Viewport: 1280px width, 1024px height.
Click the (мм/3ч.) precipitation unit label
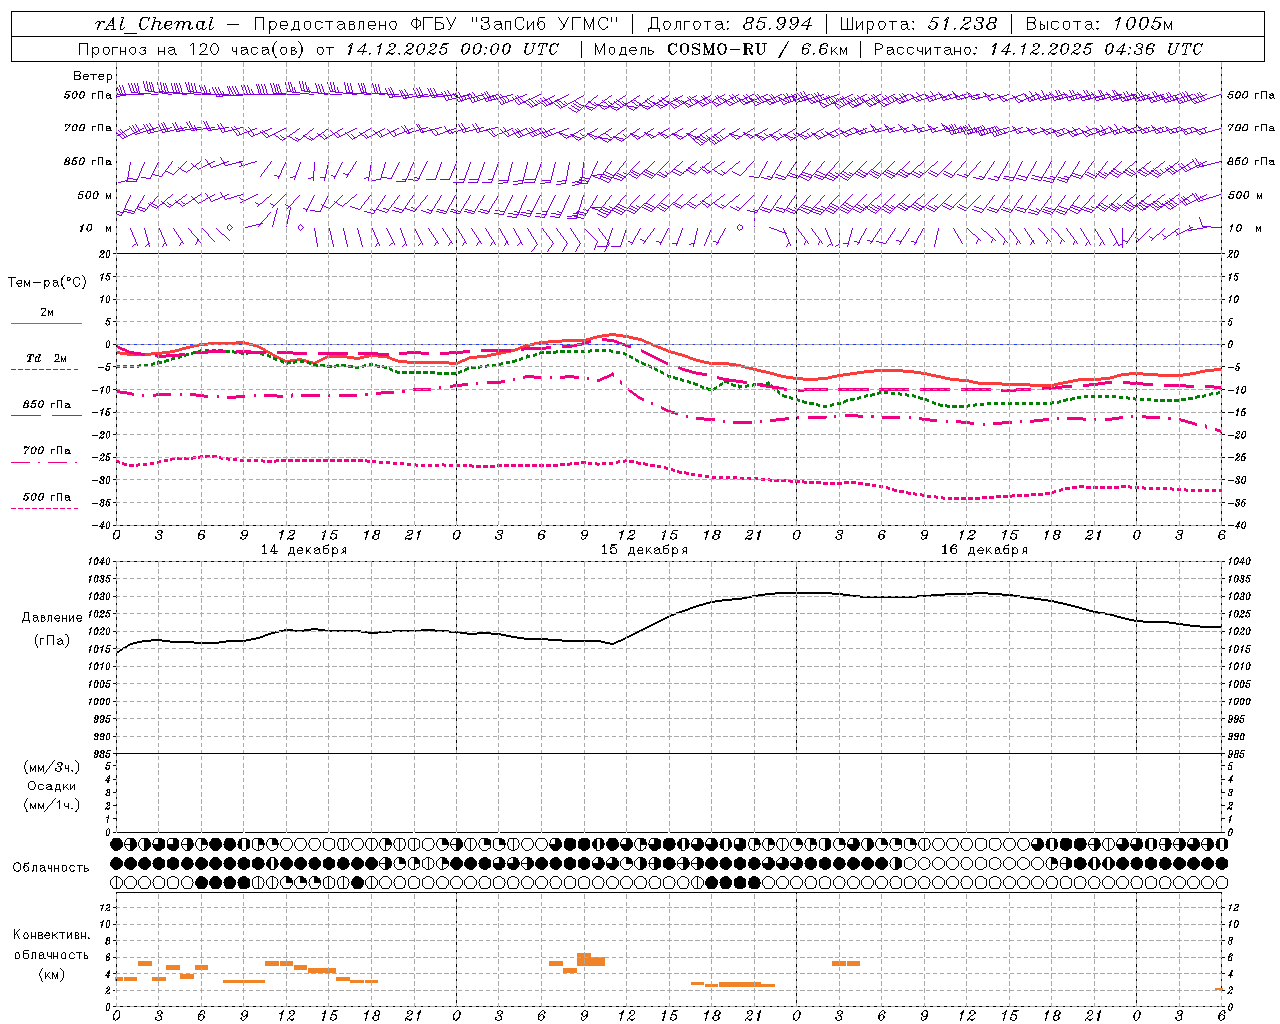coord(52,767)
